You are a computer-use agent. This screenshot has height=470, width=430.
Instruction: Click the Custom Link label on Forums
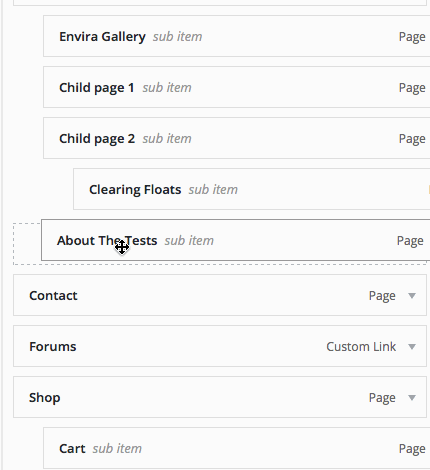[361, 347]
